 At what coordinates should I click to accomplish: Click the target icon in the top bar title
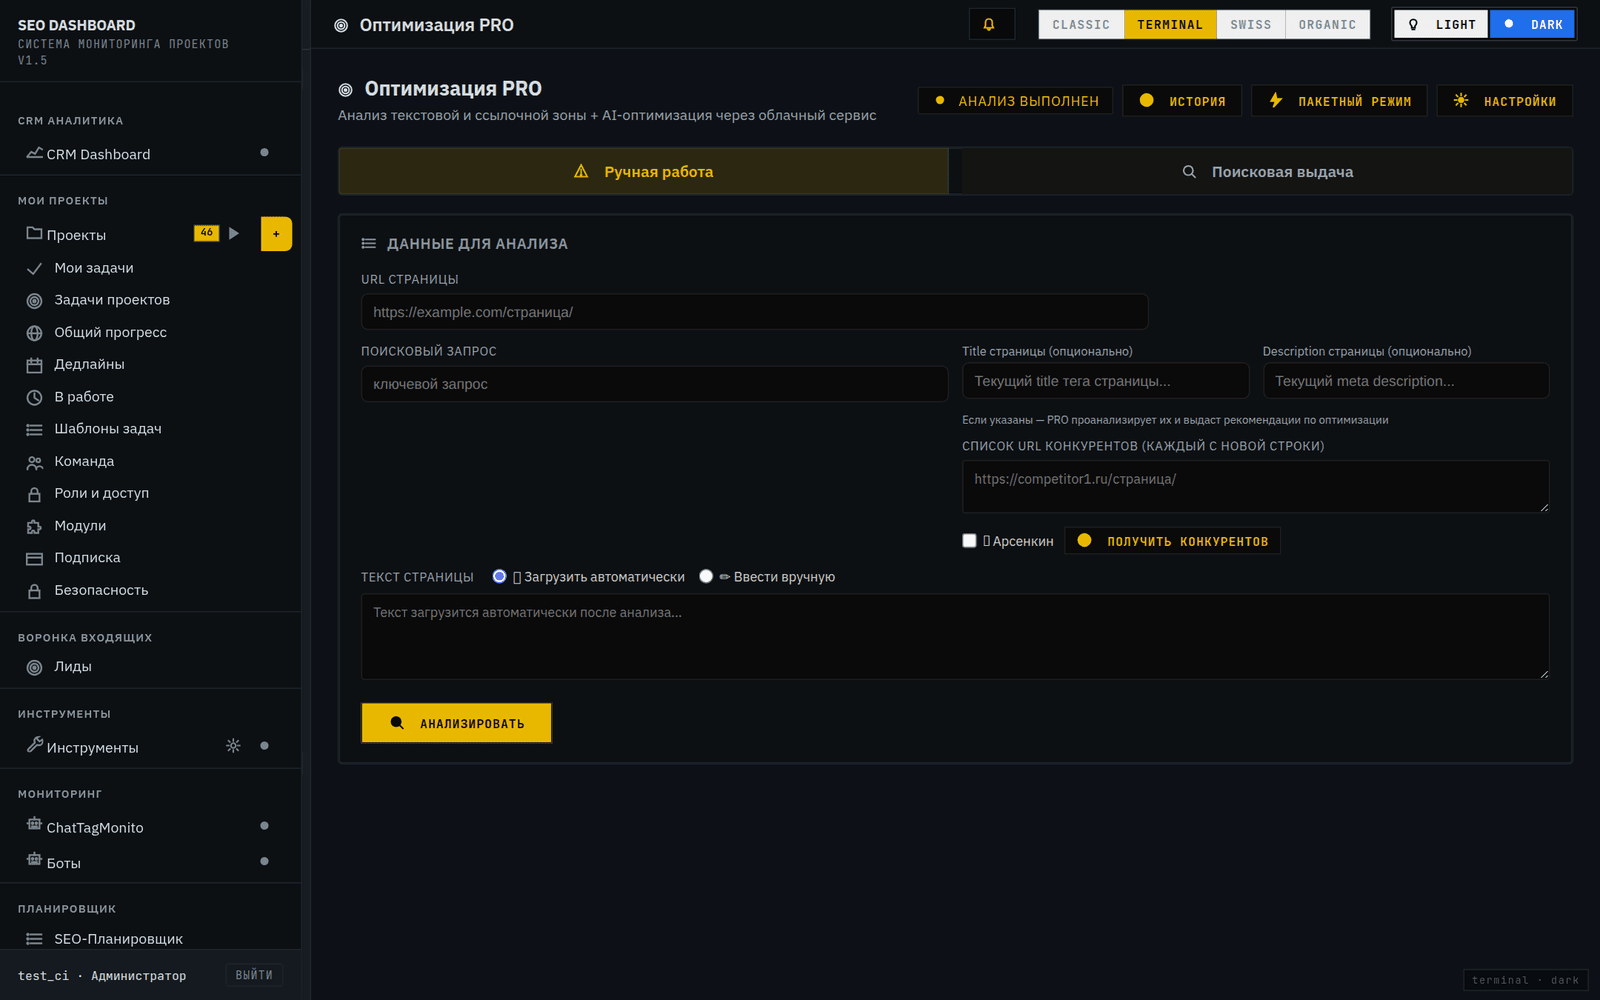click(341, 26)
